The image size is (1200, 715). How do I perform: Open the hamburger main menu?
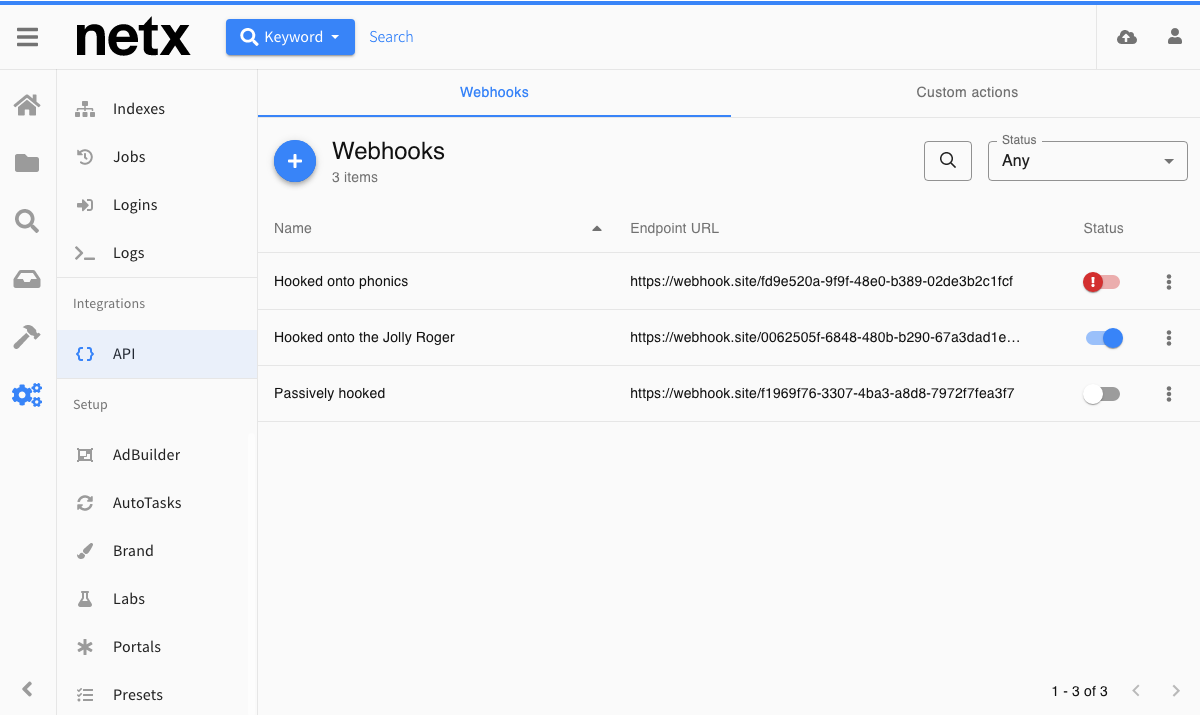(x=27, y=37)
